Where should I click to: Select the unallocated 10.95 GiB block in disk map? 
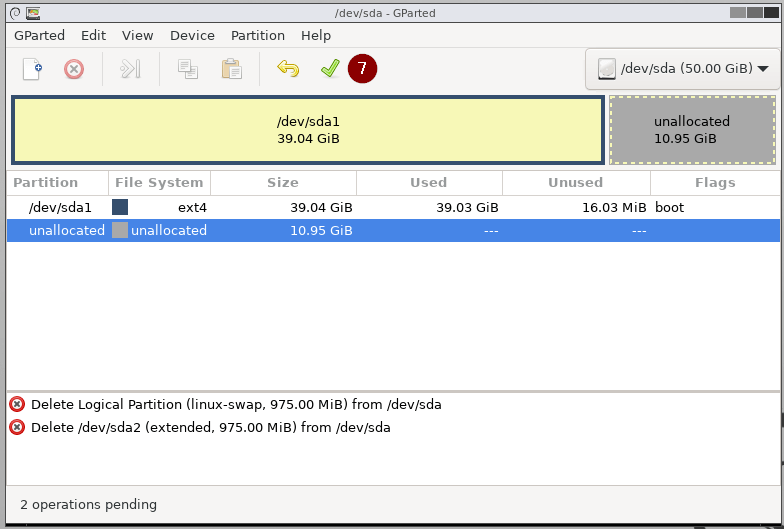[692, 130]
